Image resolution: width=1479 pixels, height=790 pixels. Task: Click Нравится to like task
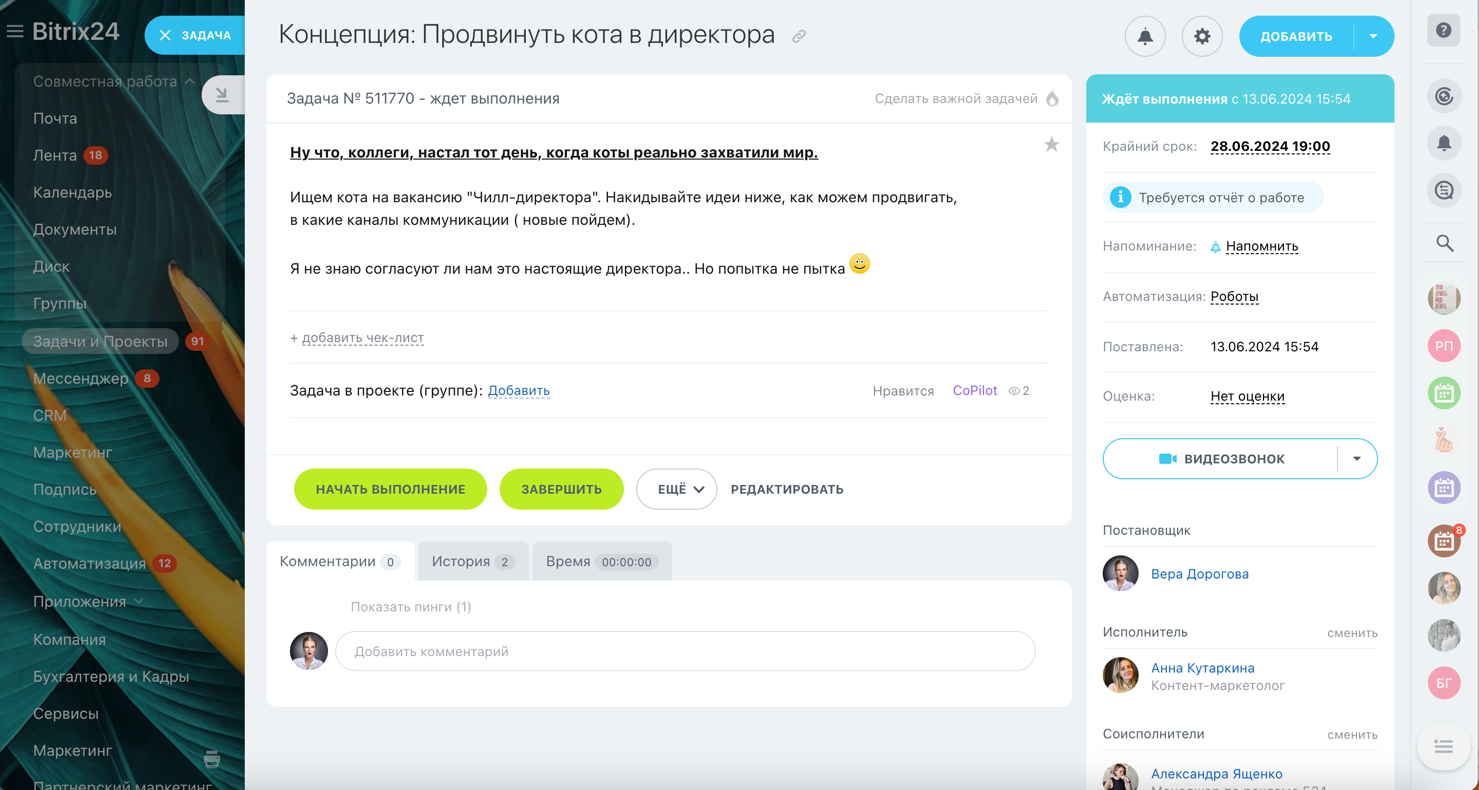point(903,391)
